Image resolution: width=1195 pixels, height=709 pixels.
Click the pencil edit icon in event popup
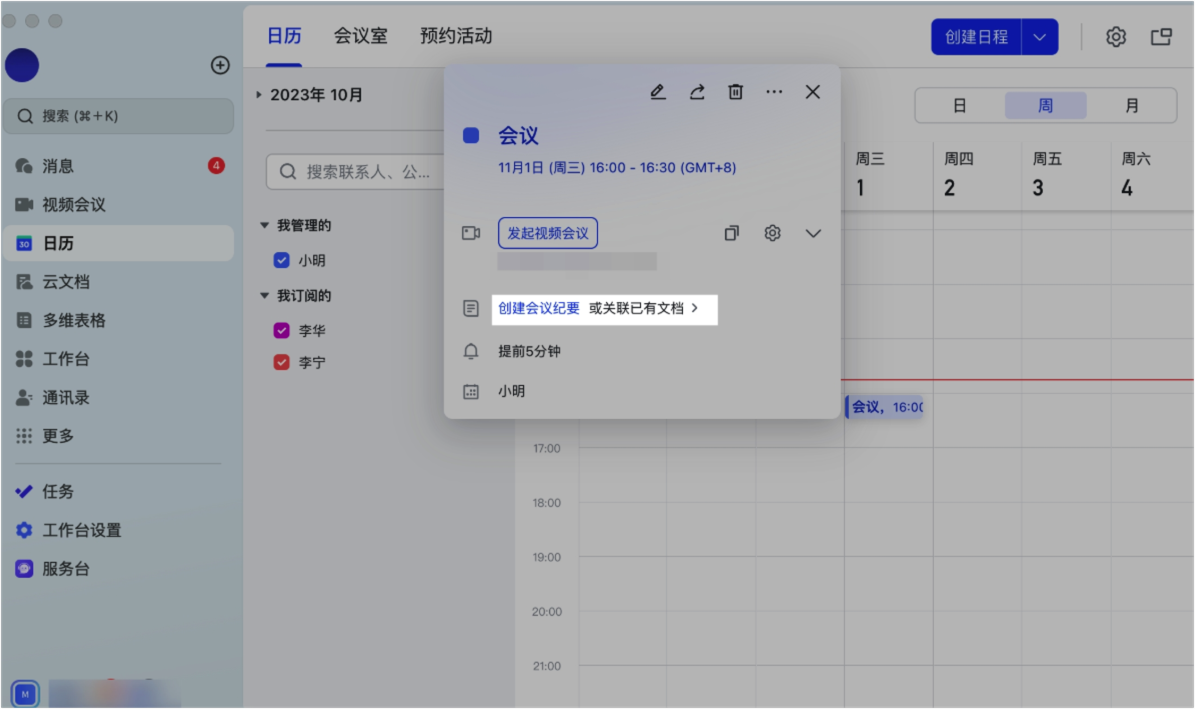pos(657,92)
